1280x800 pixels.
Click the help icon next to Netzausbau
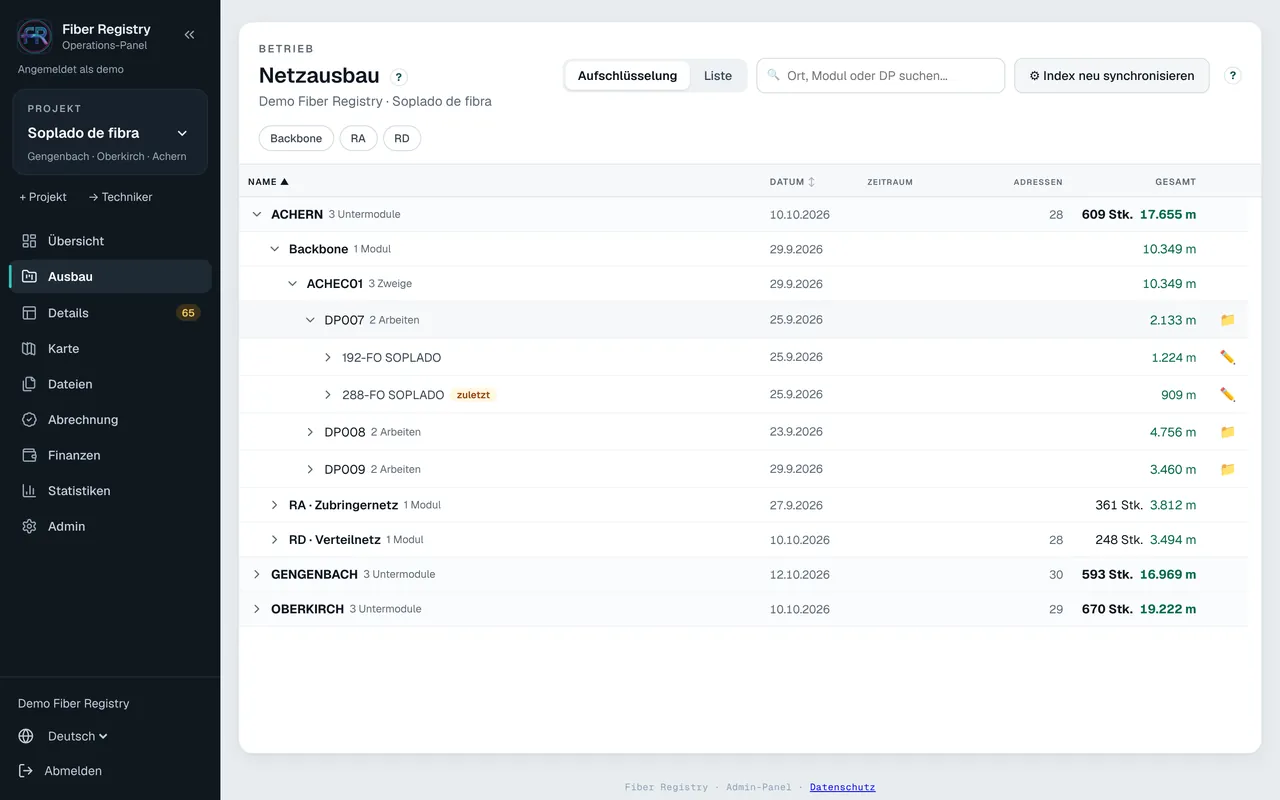[x=399, y=77]
